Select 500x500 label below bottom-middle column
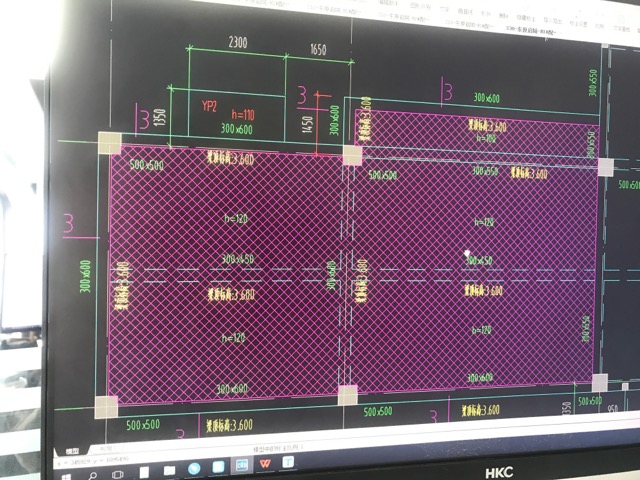This screenshot has height=480, width=640. (x=378, y=411)
